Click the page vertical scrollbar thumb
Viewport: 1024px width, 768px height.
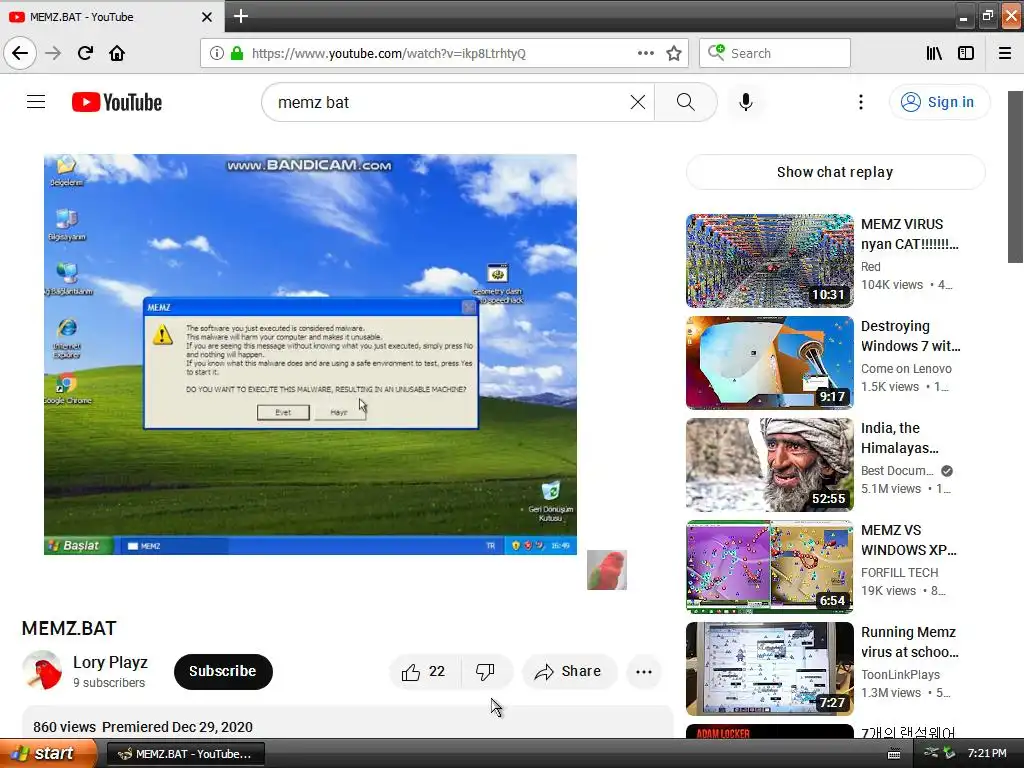[x=1015, y=177]
